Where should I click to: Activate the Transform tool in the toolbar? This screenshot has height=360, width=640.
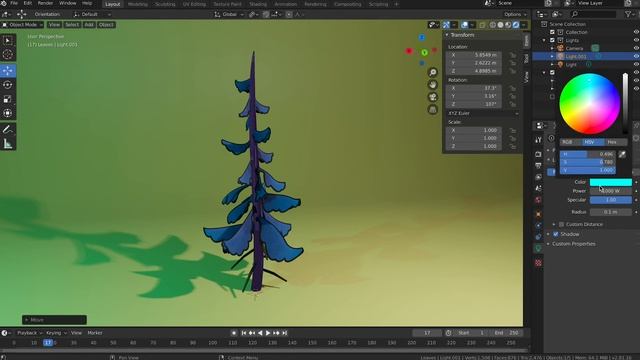click(x=8, y=113)
